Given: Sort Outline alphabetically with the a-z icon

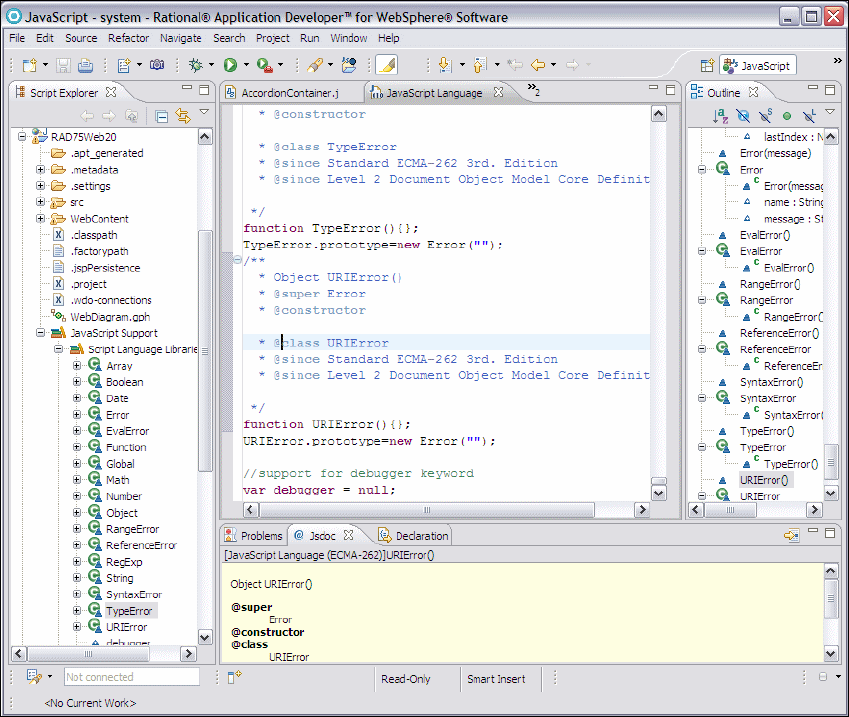Looking at the screenshot, I should tap(721, 116).
